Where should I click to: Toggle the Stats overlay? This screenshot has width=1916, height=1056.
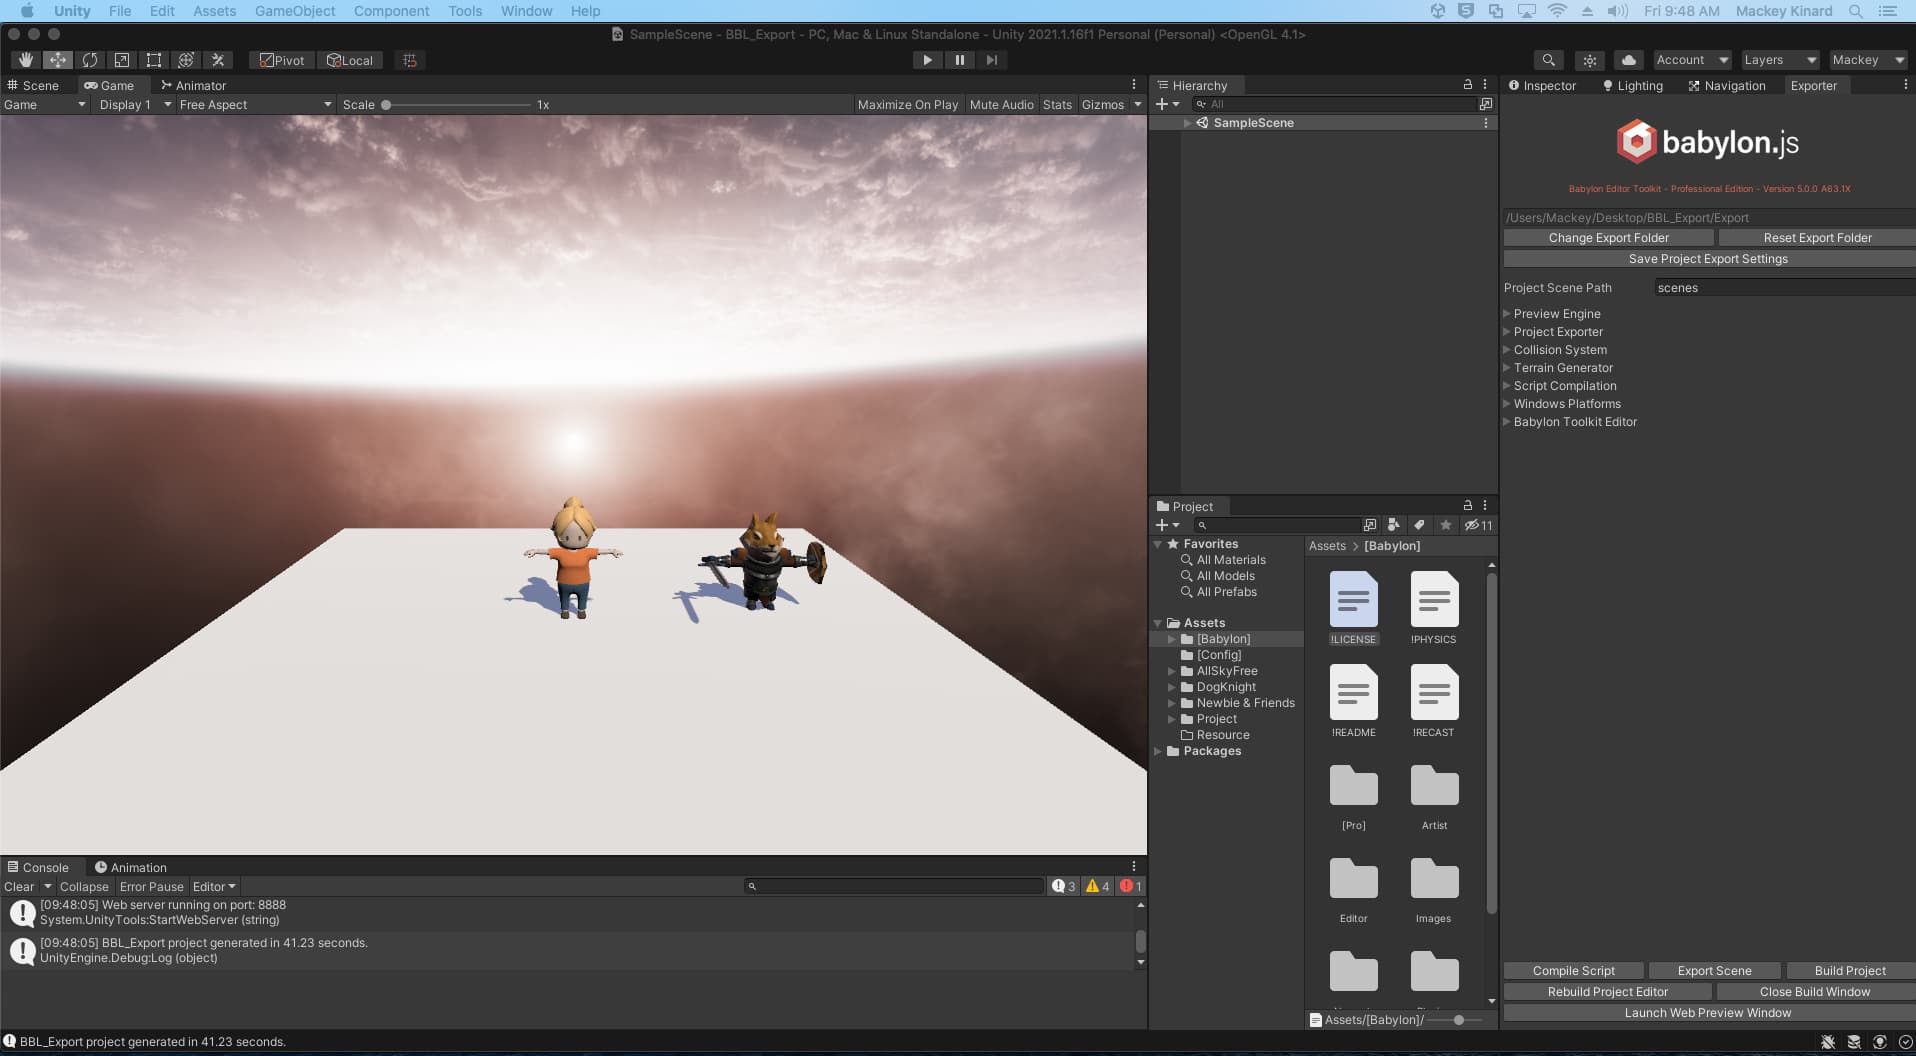click(x=1057, y=104)
